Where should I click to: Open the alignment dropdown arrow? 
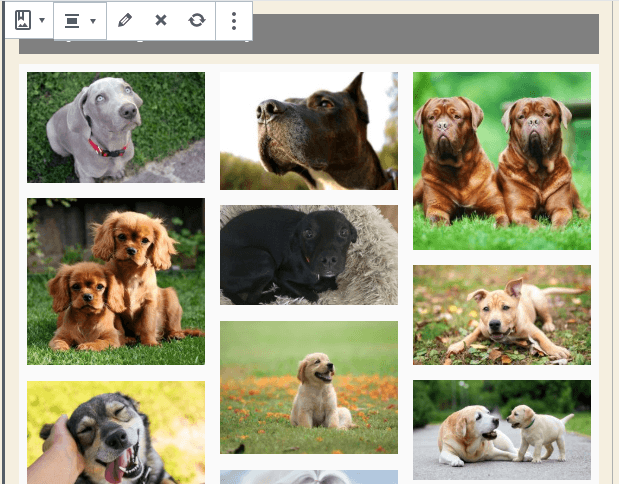[x=93, y=21]
